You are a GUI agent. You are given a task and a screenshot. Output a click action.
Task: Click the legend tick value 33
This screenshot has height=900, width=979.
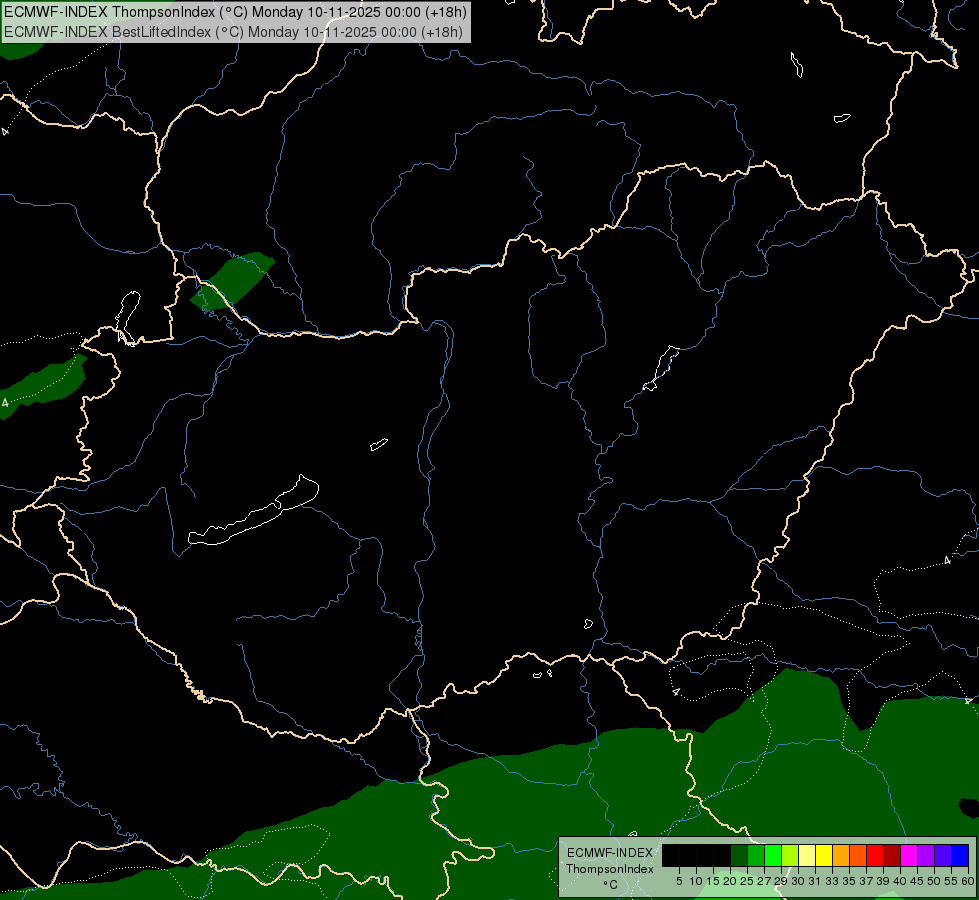click(832, 881)
